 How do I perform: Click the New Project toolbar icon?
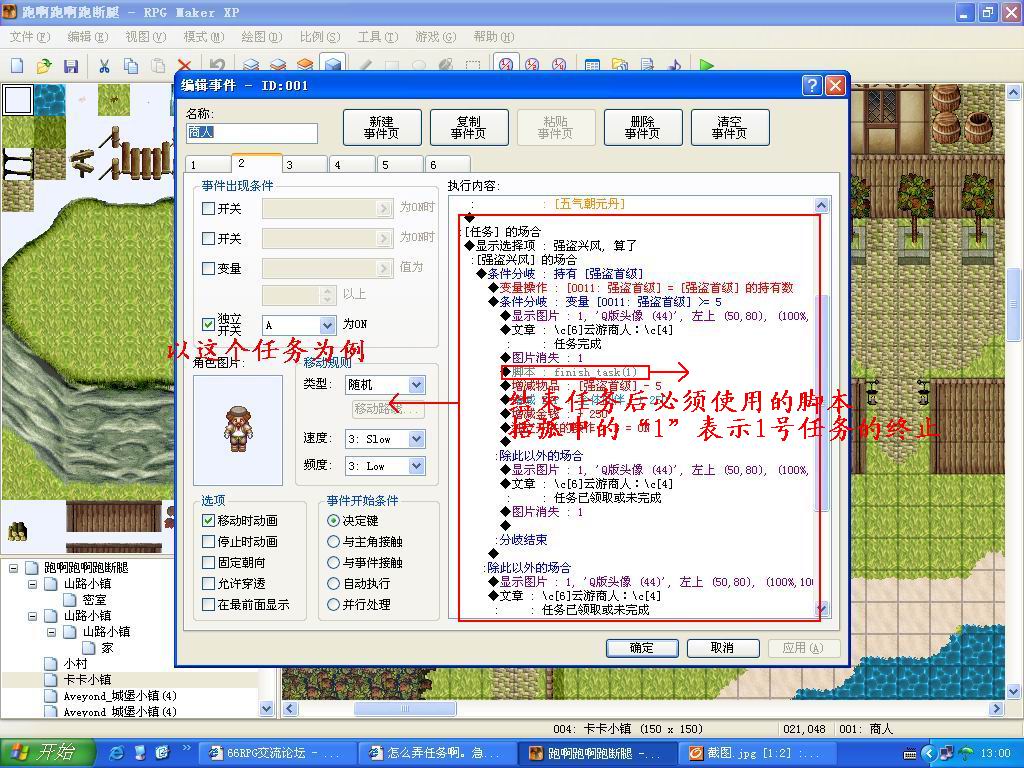18,65
